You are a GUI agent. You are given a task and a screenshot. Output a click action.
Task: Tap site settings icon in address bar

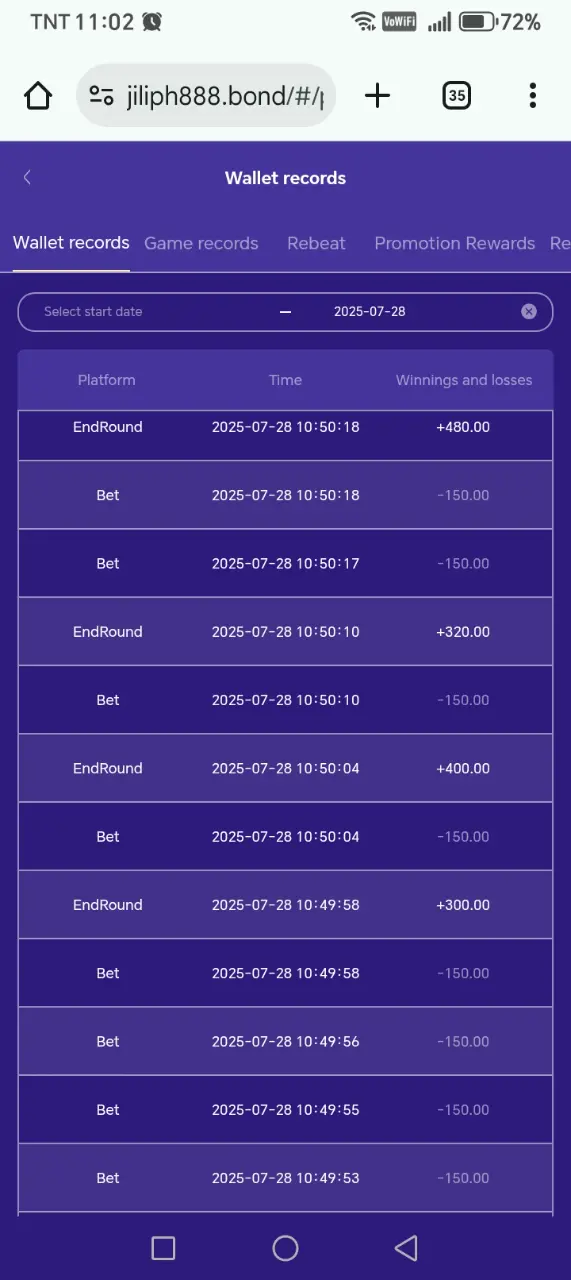click(101, 96)
